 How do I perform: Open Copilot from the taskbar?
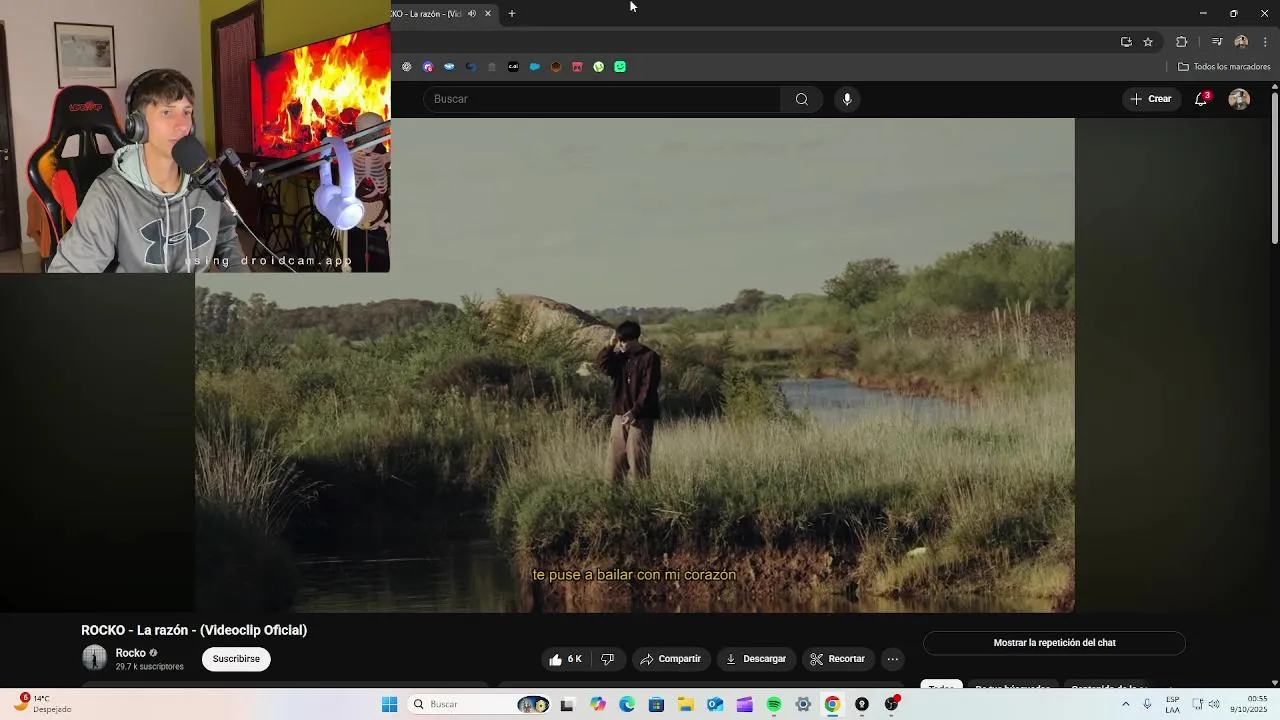(598, 704)
